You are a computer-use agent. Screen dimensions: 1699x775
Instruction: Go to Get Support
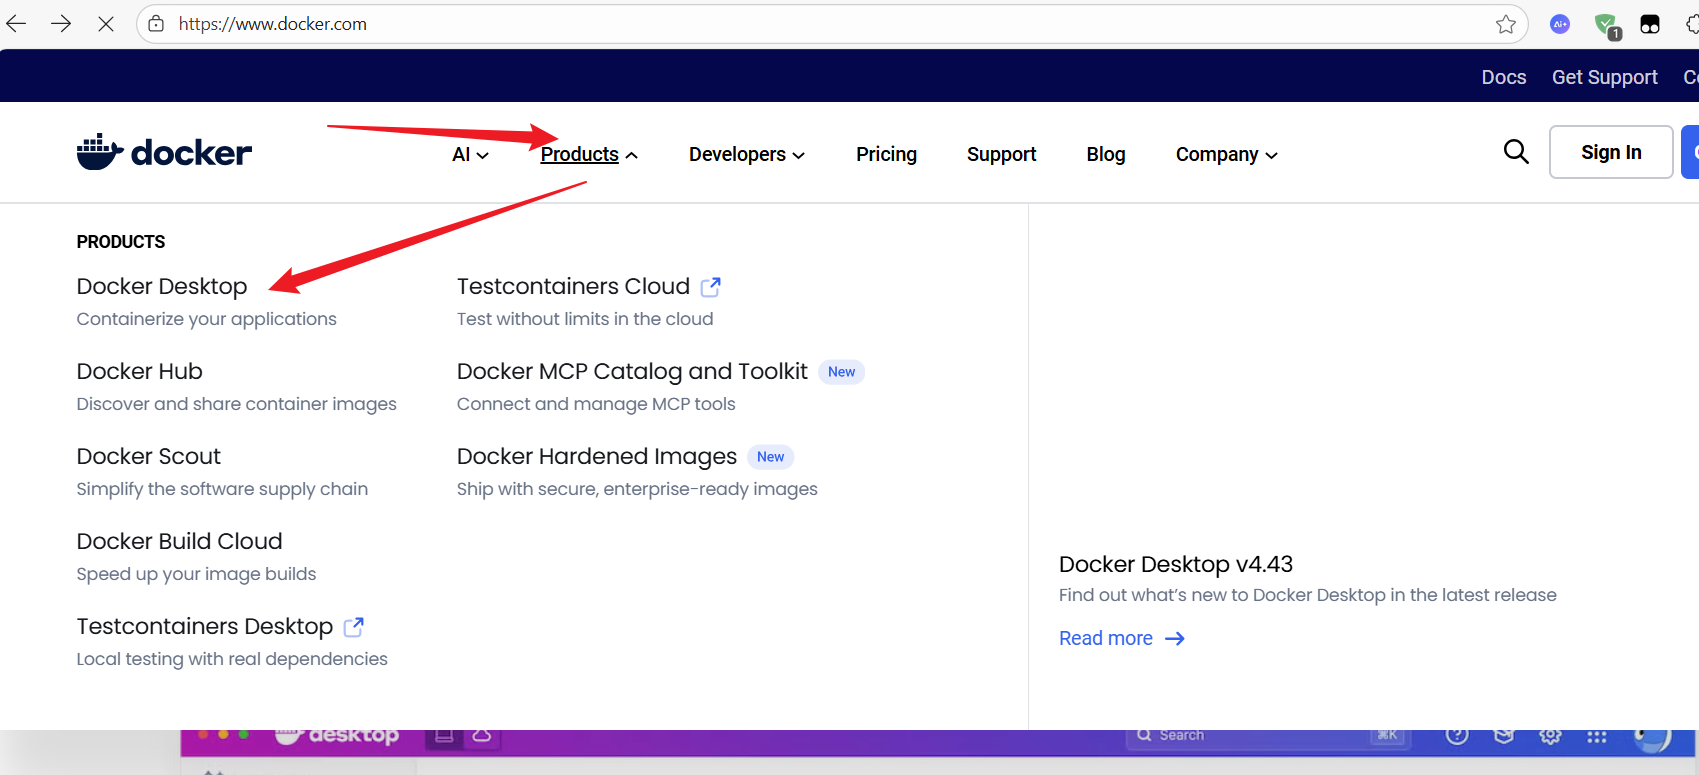click(1605, 77)
